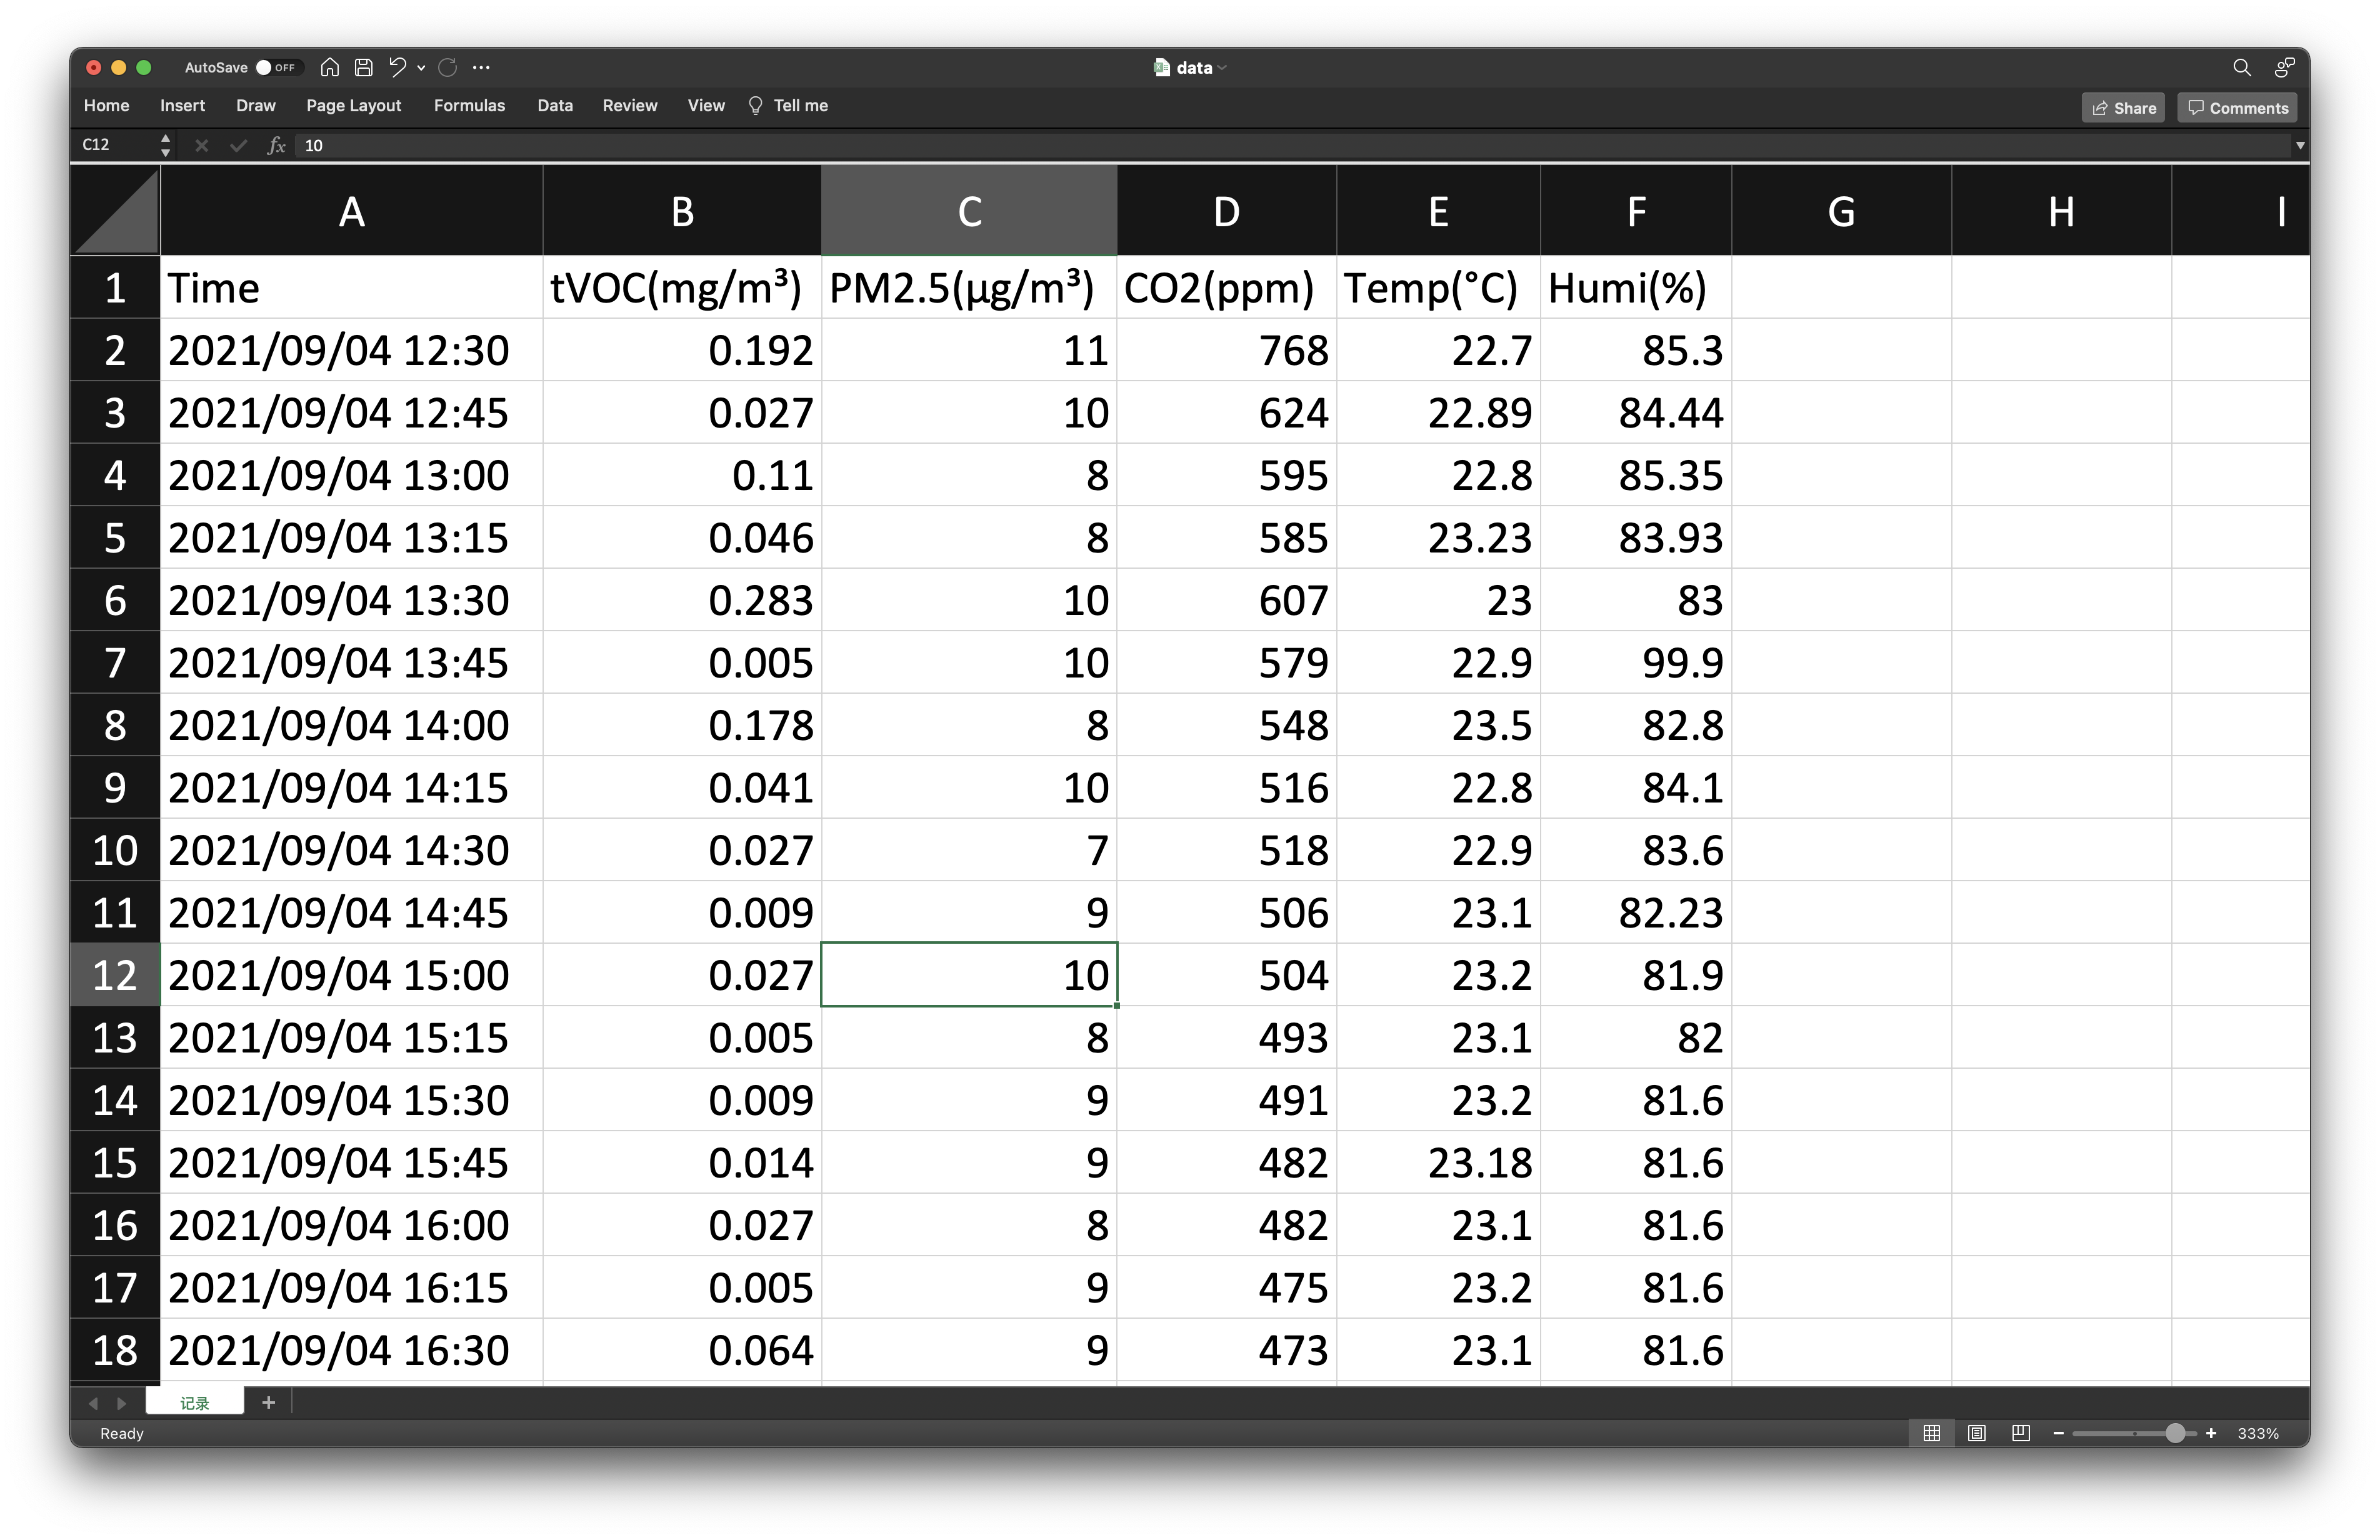The height and width of the screenshot is (1540, 2380).
Task: Open the undo history dropdown arrow
Action: coord(421,68)
